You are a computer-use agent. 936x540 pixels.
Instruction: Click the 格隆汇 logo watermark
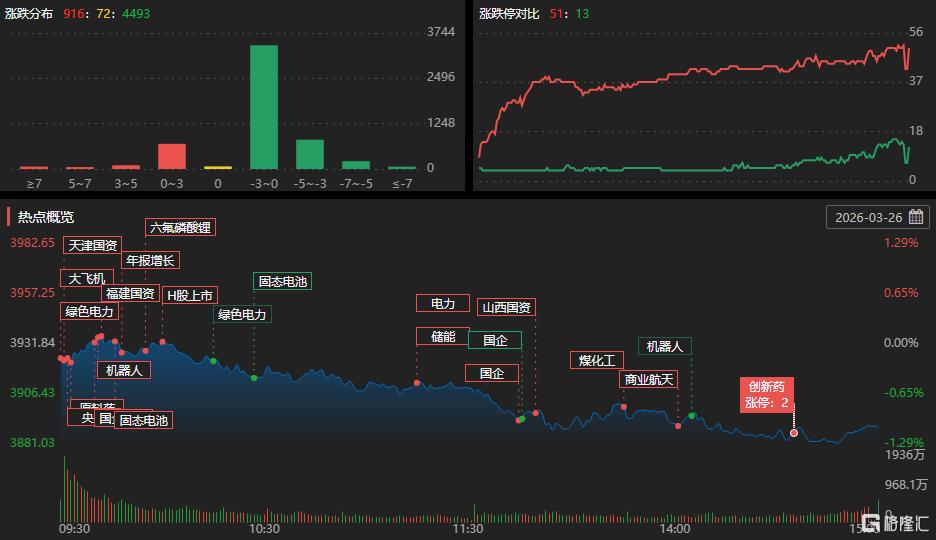(896, 523)
